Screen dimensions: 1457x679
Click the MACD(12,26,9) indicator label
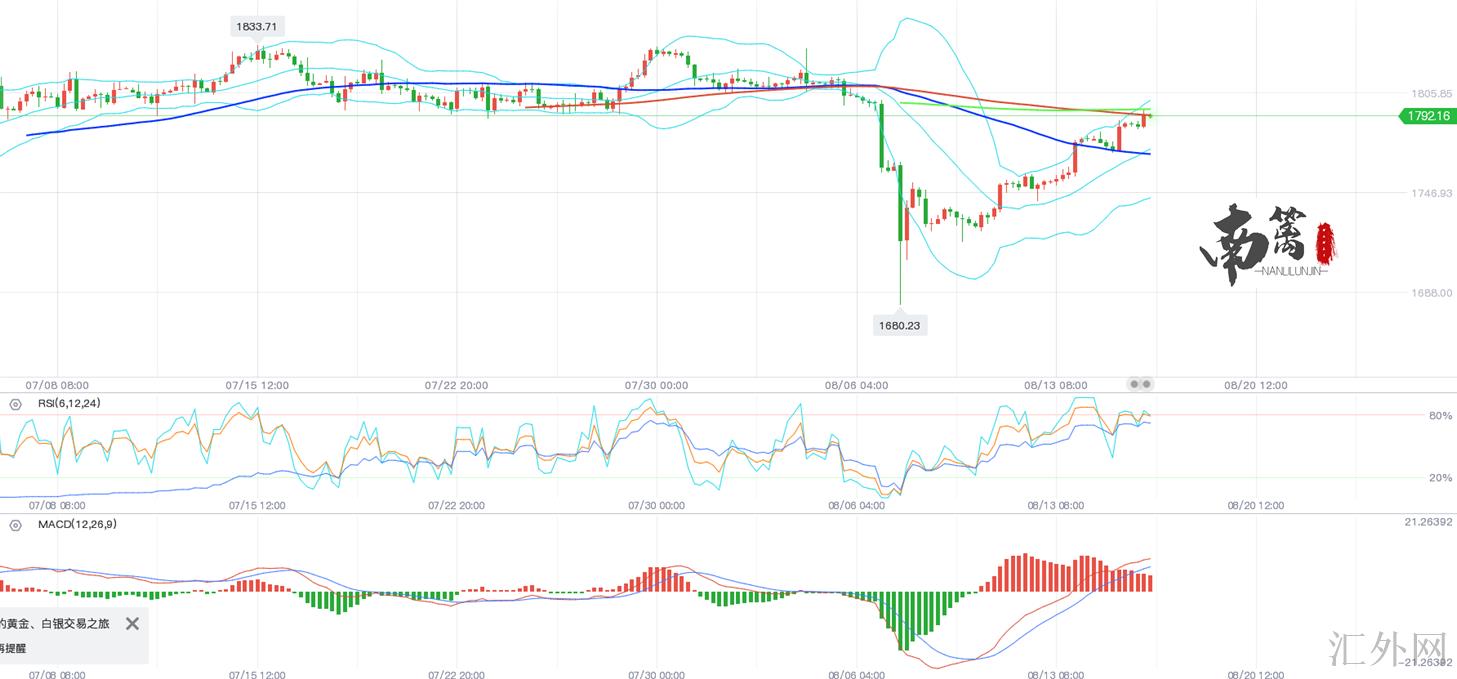[77, 524]
